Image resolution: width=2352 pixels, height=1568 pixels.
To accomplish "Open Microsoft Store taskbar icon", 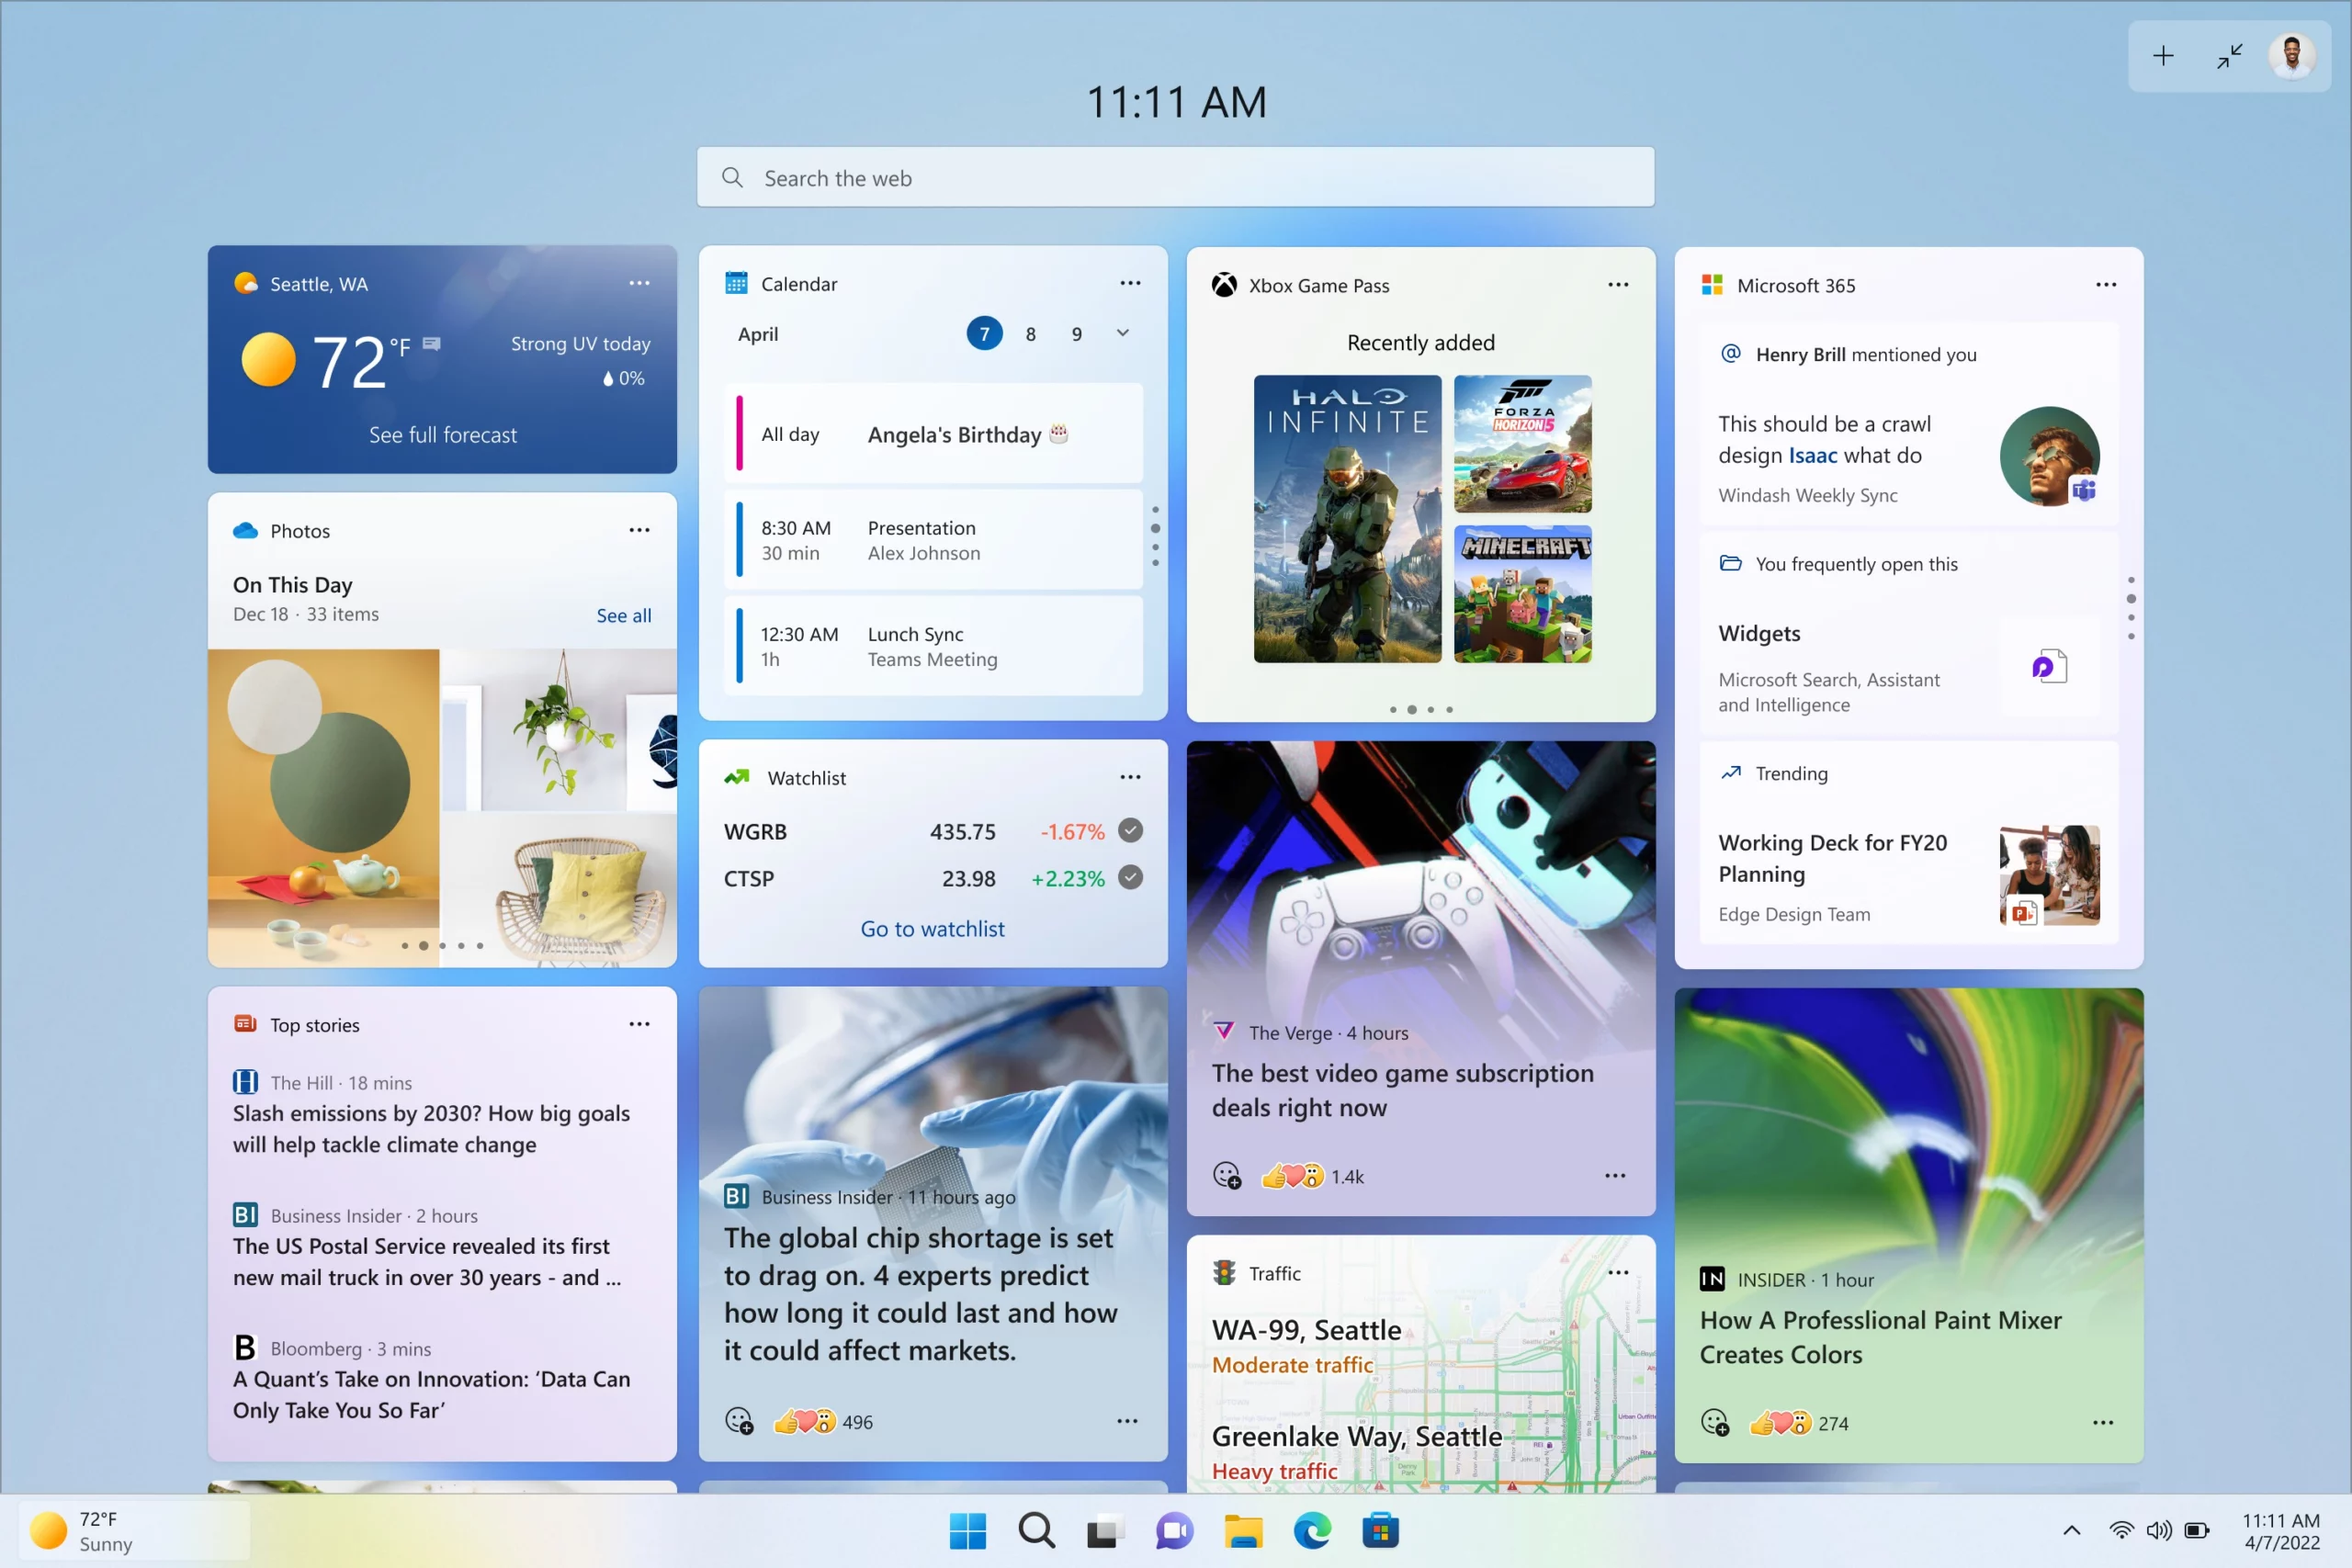I will pos(1383,1529).
